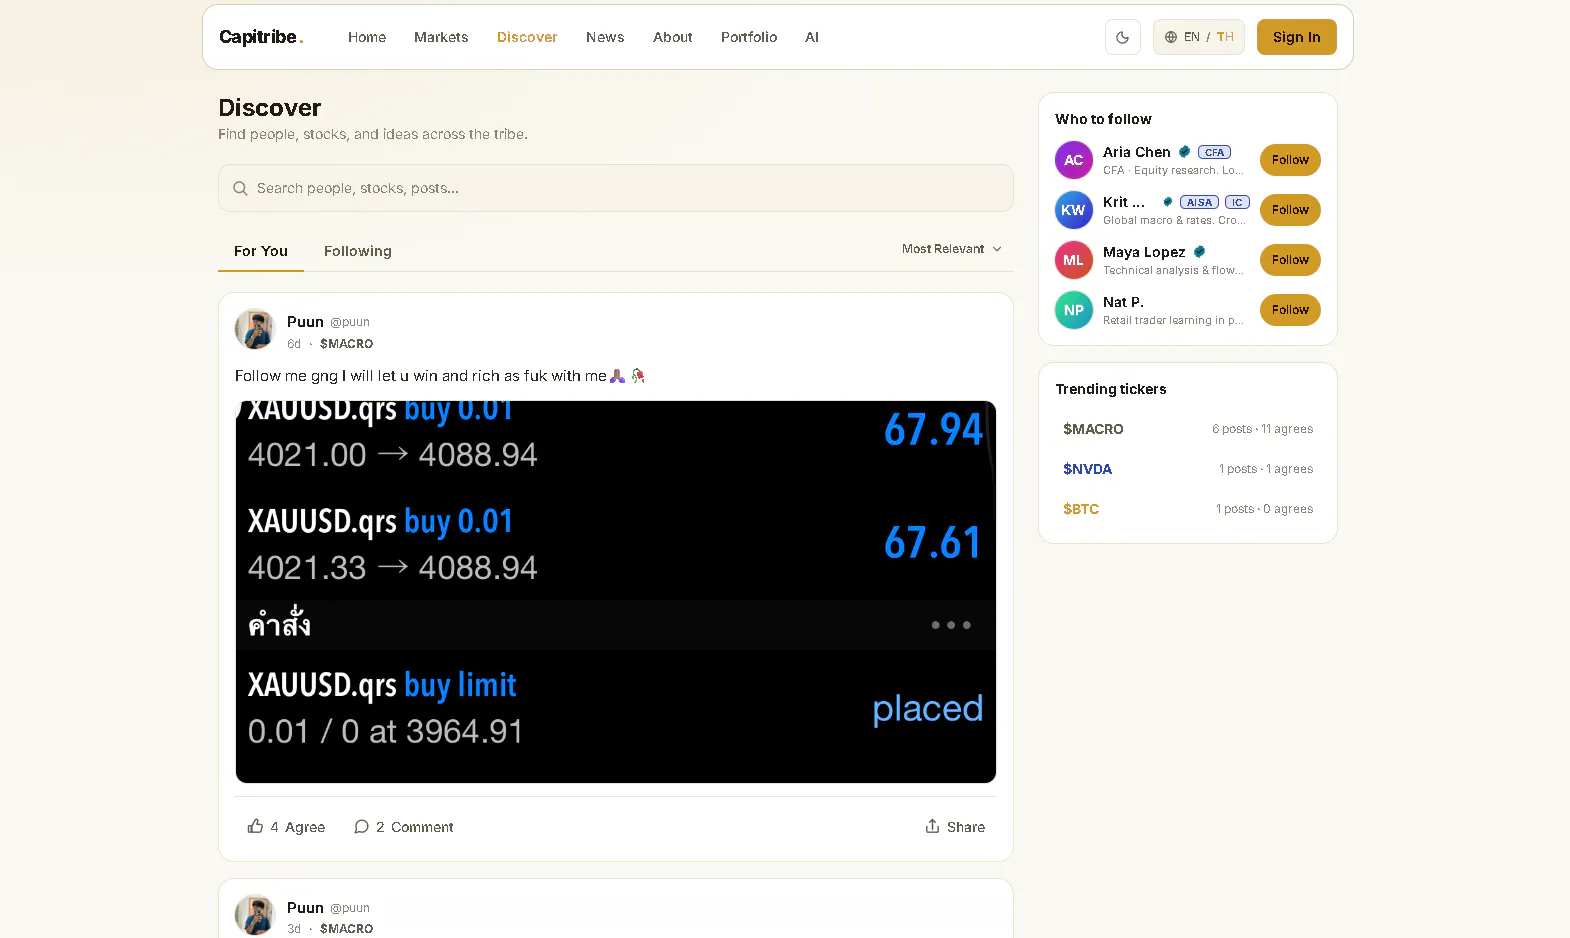
Task: Switch language with EN / TH toggle
Action: point(1198,37)
